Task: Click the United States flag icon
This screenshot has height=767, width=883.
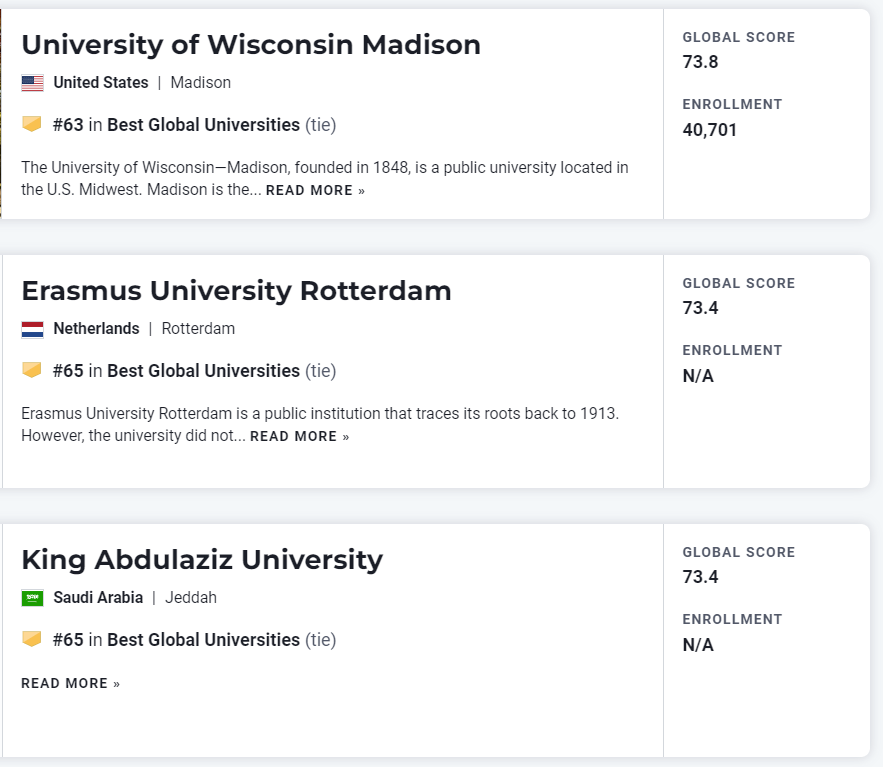Action: (x=32, y=83)
